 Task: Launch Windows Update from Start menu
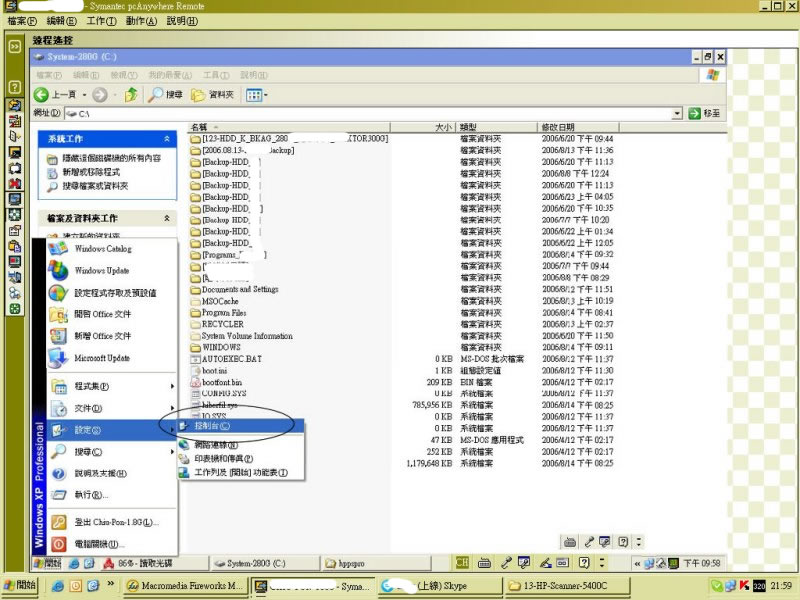tap(112, 270)
